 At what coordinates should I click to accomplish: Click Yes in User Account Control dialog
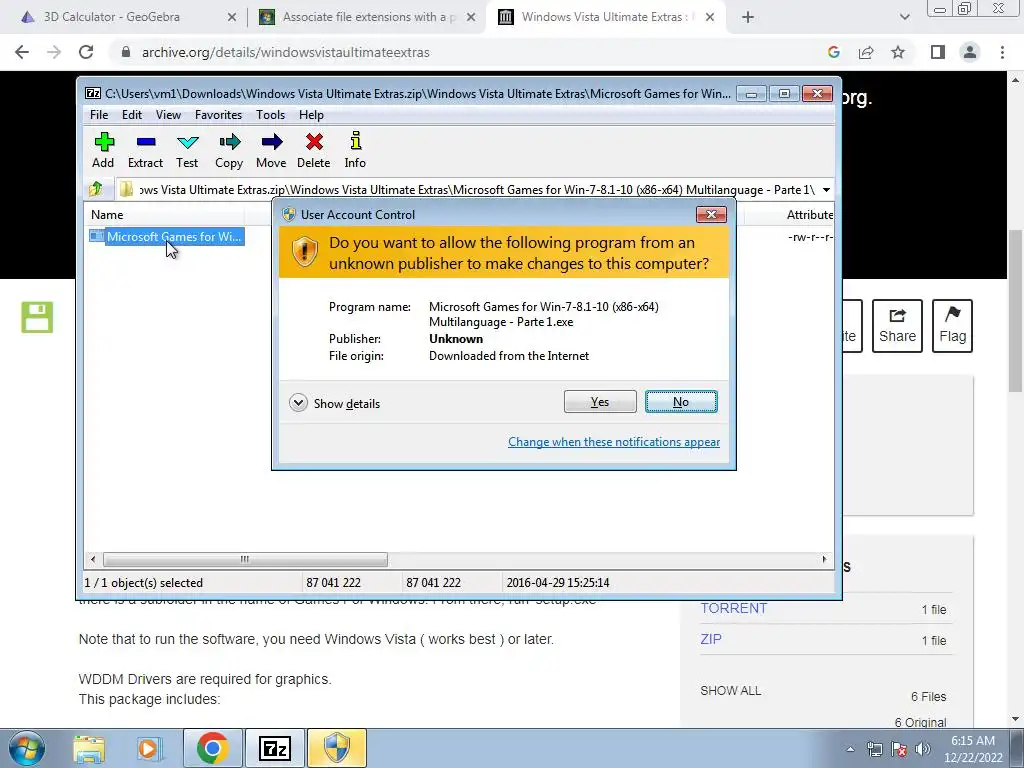pos(600,402)
